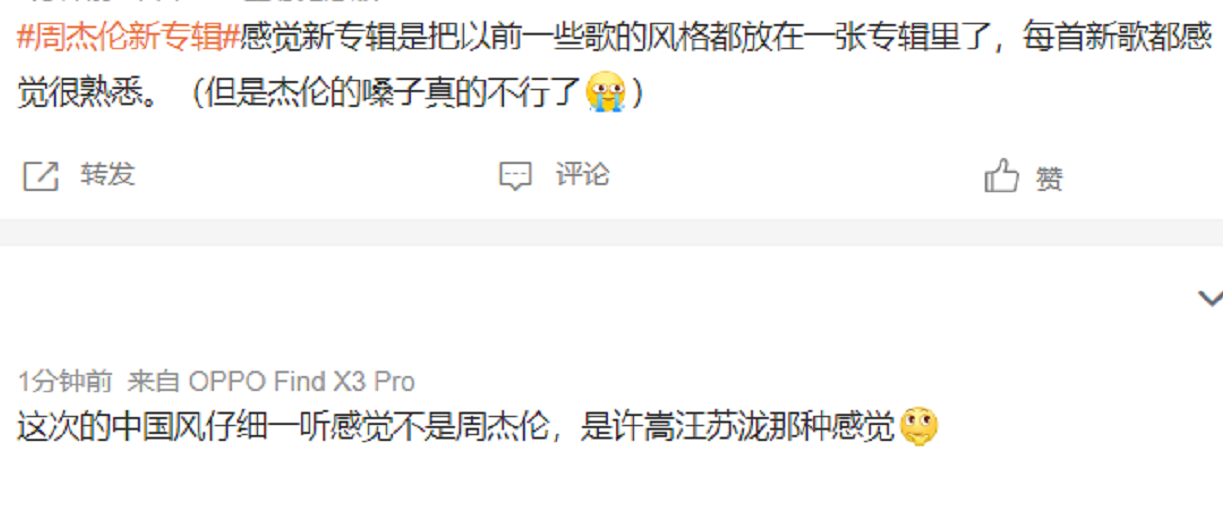The image size is (1223, 505).
Task: Open the #周杰伦新专辑# hashtag link
Action: (x=128, y=39)
